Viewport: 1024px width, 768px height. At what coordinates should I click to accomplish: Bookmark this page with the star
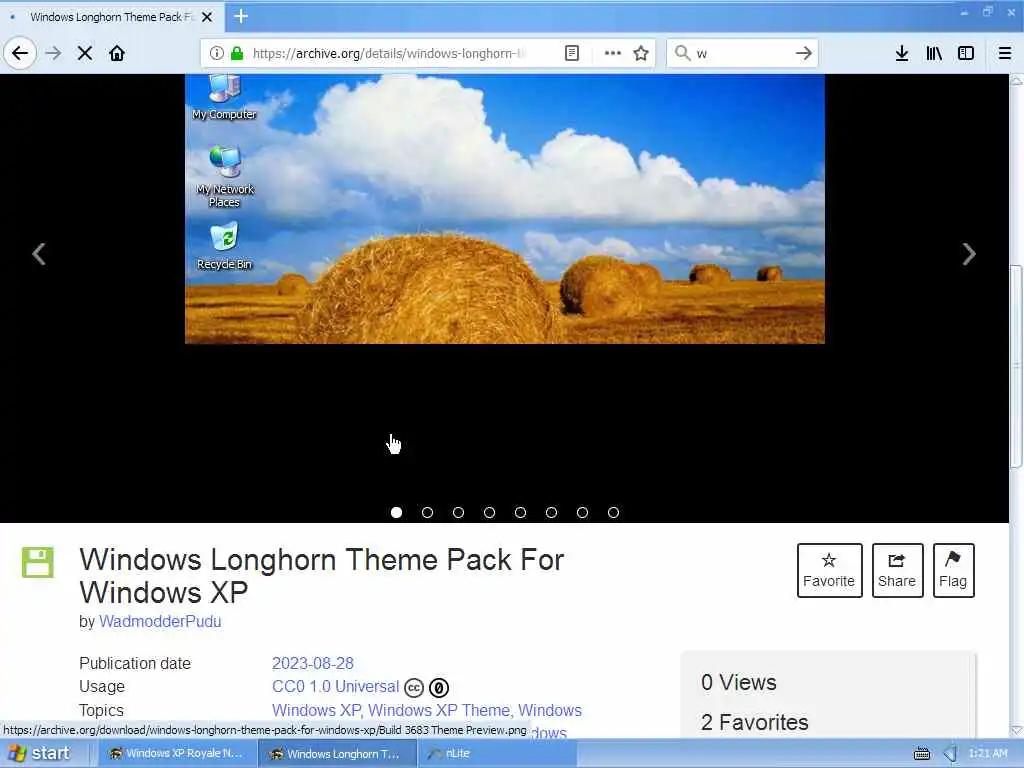pyautogui.click(x=641, y=53)
